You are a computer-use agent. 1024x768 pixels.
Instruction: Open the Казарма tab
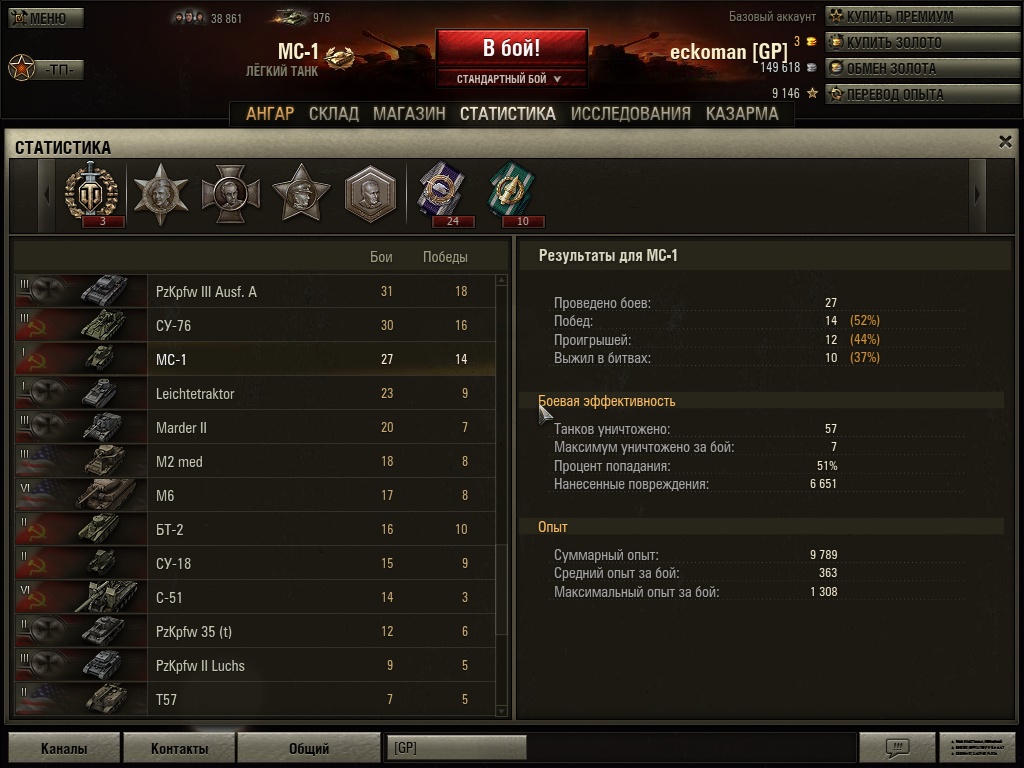coord(742,114)
